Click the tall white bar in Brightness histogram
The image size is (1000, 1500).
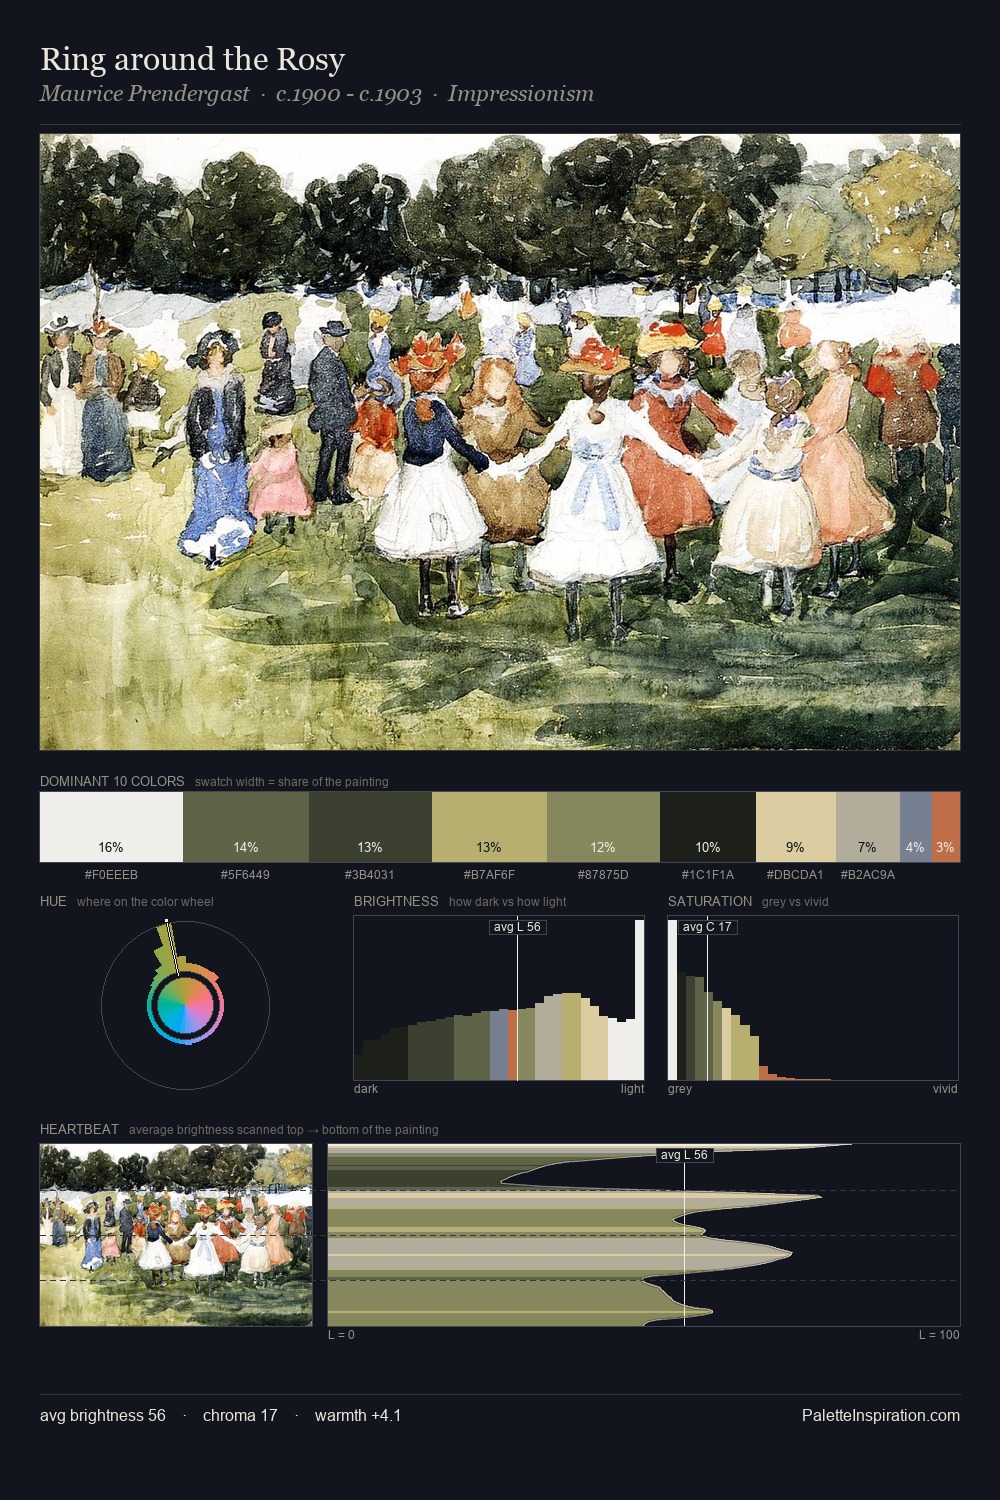pos(639,1000)
